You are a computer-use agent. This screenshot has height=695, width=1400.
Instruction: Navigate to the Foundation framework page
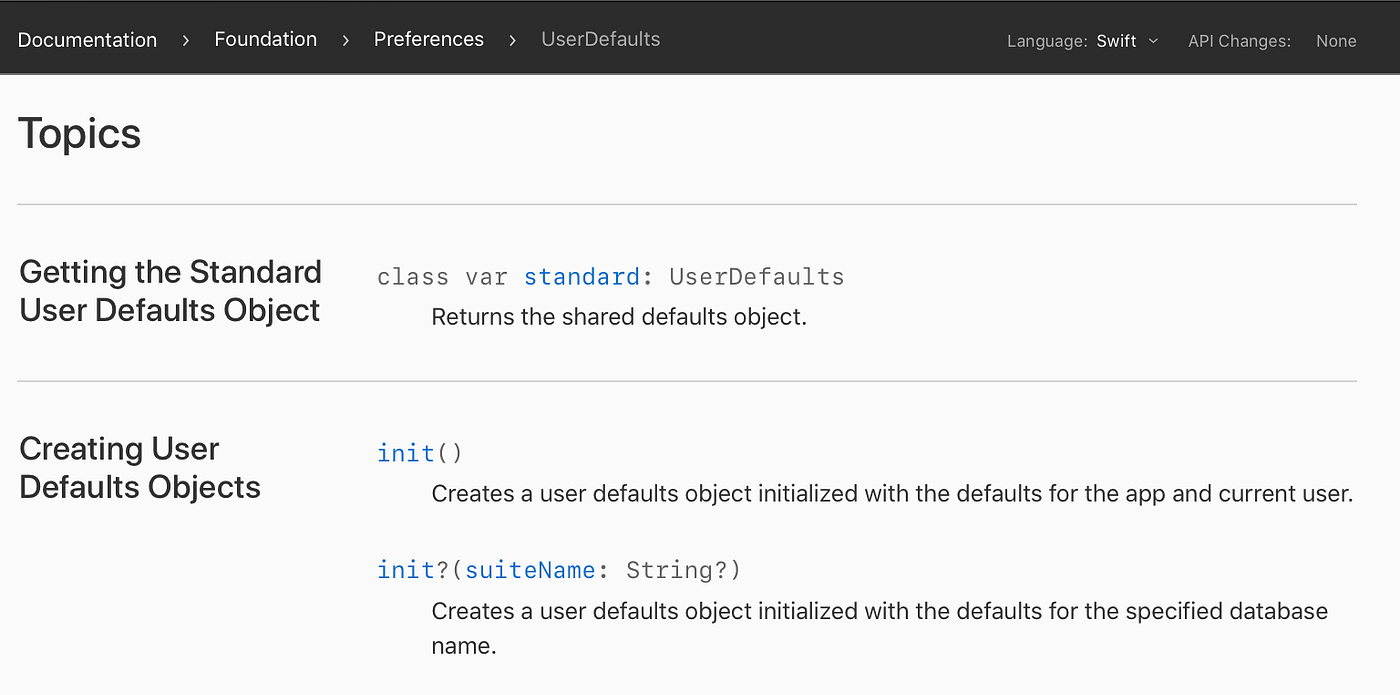click(265, 39)
